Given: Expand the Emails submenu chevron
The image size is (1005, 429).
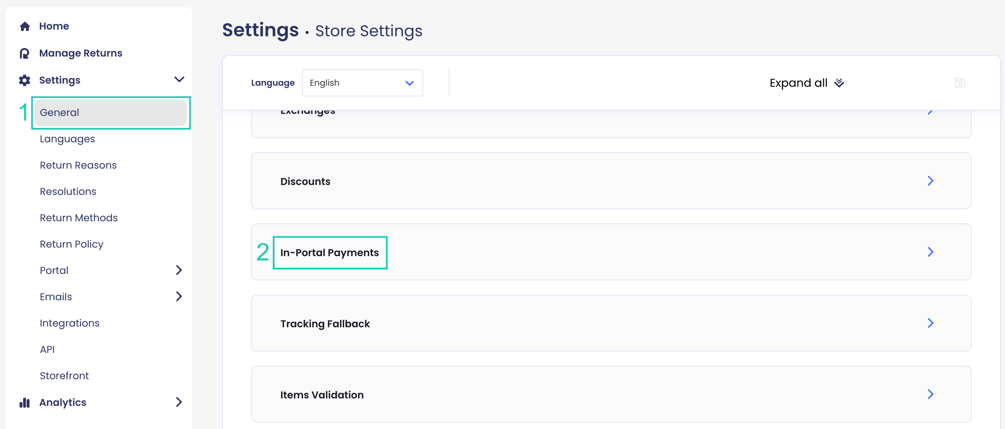Looking at the screenshot, I should click(179, 297).
